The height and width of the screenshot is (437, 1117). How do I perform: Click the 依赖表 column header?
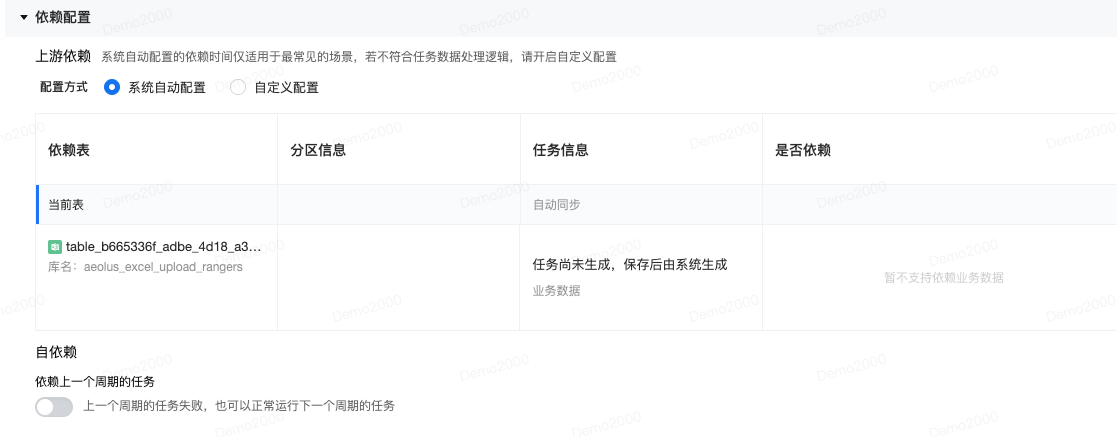[x=69, y=150]
